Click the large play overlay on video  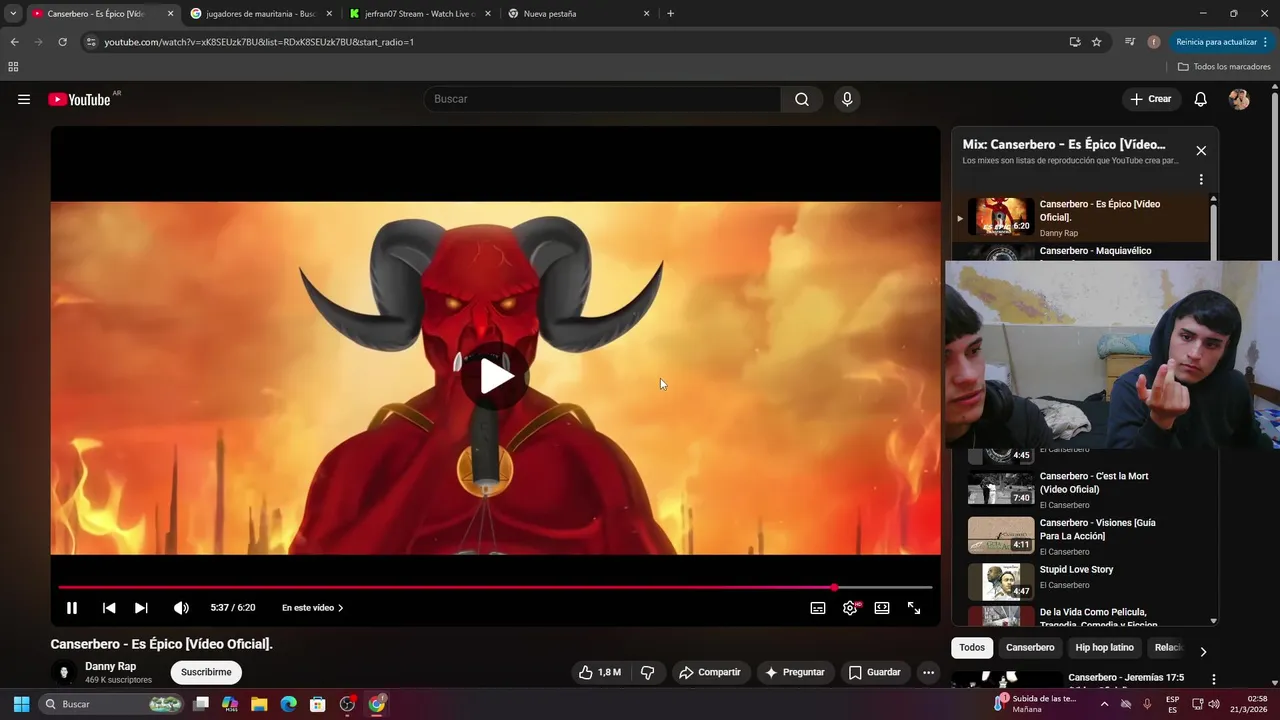[496, 376]
